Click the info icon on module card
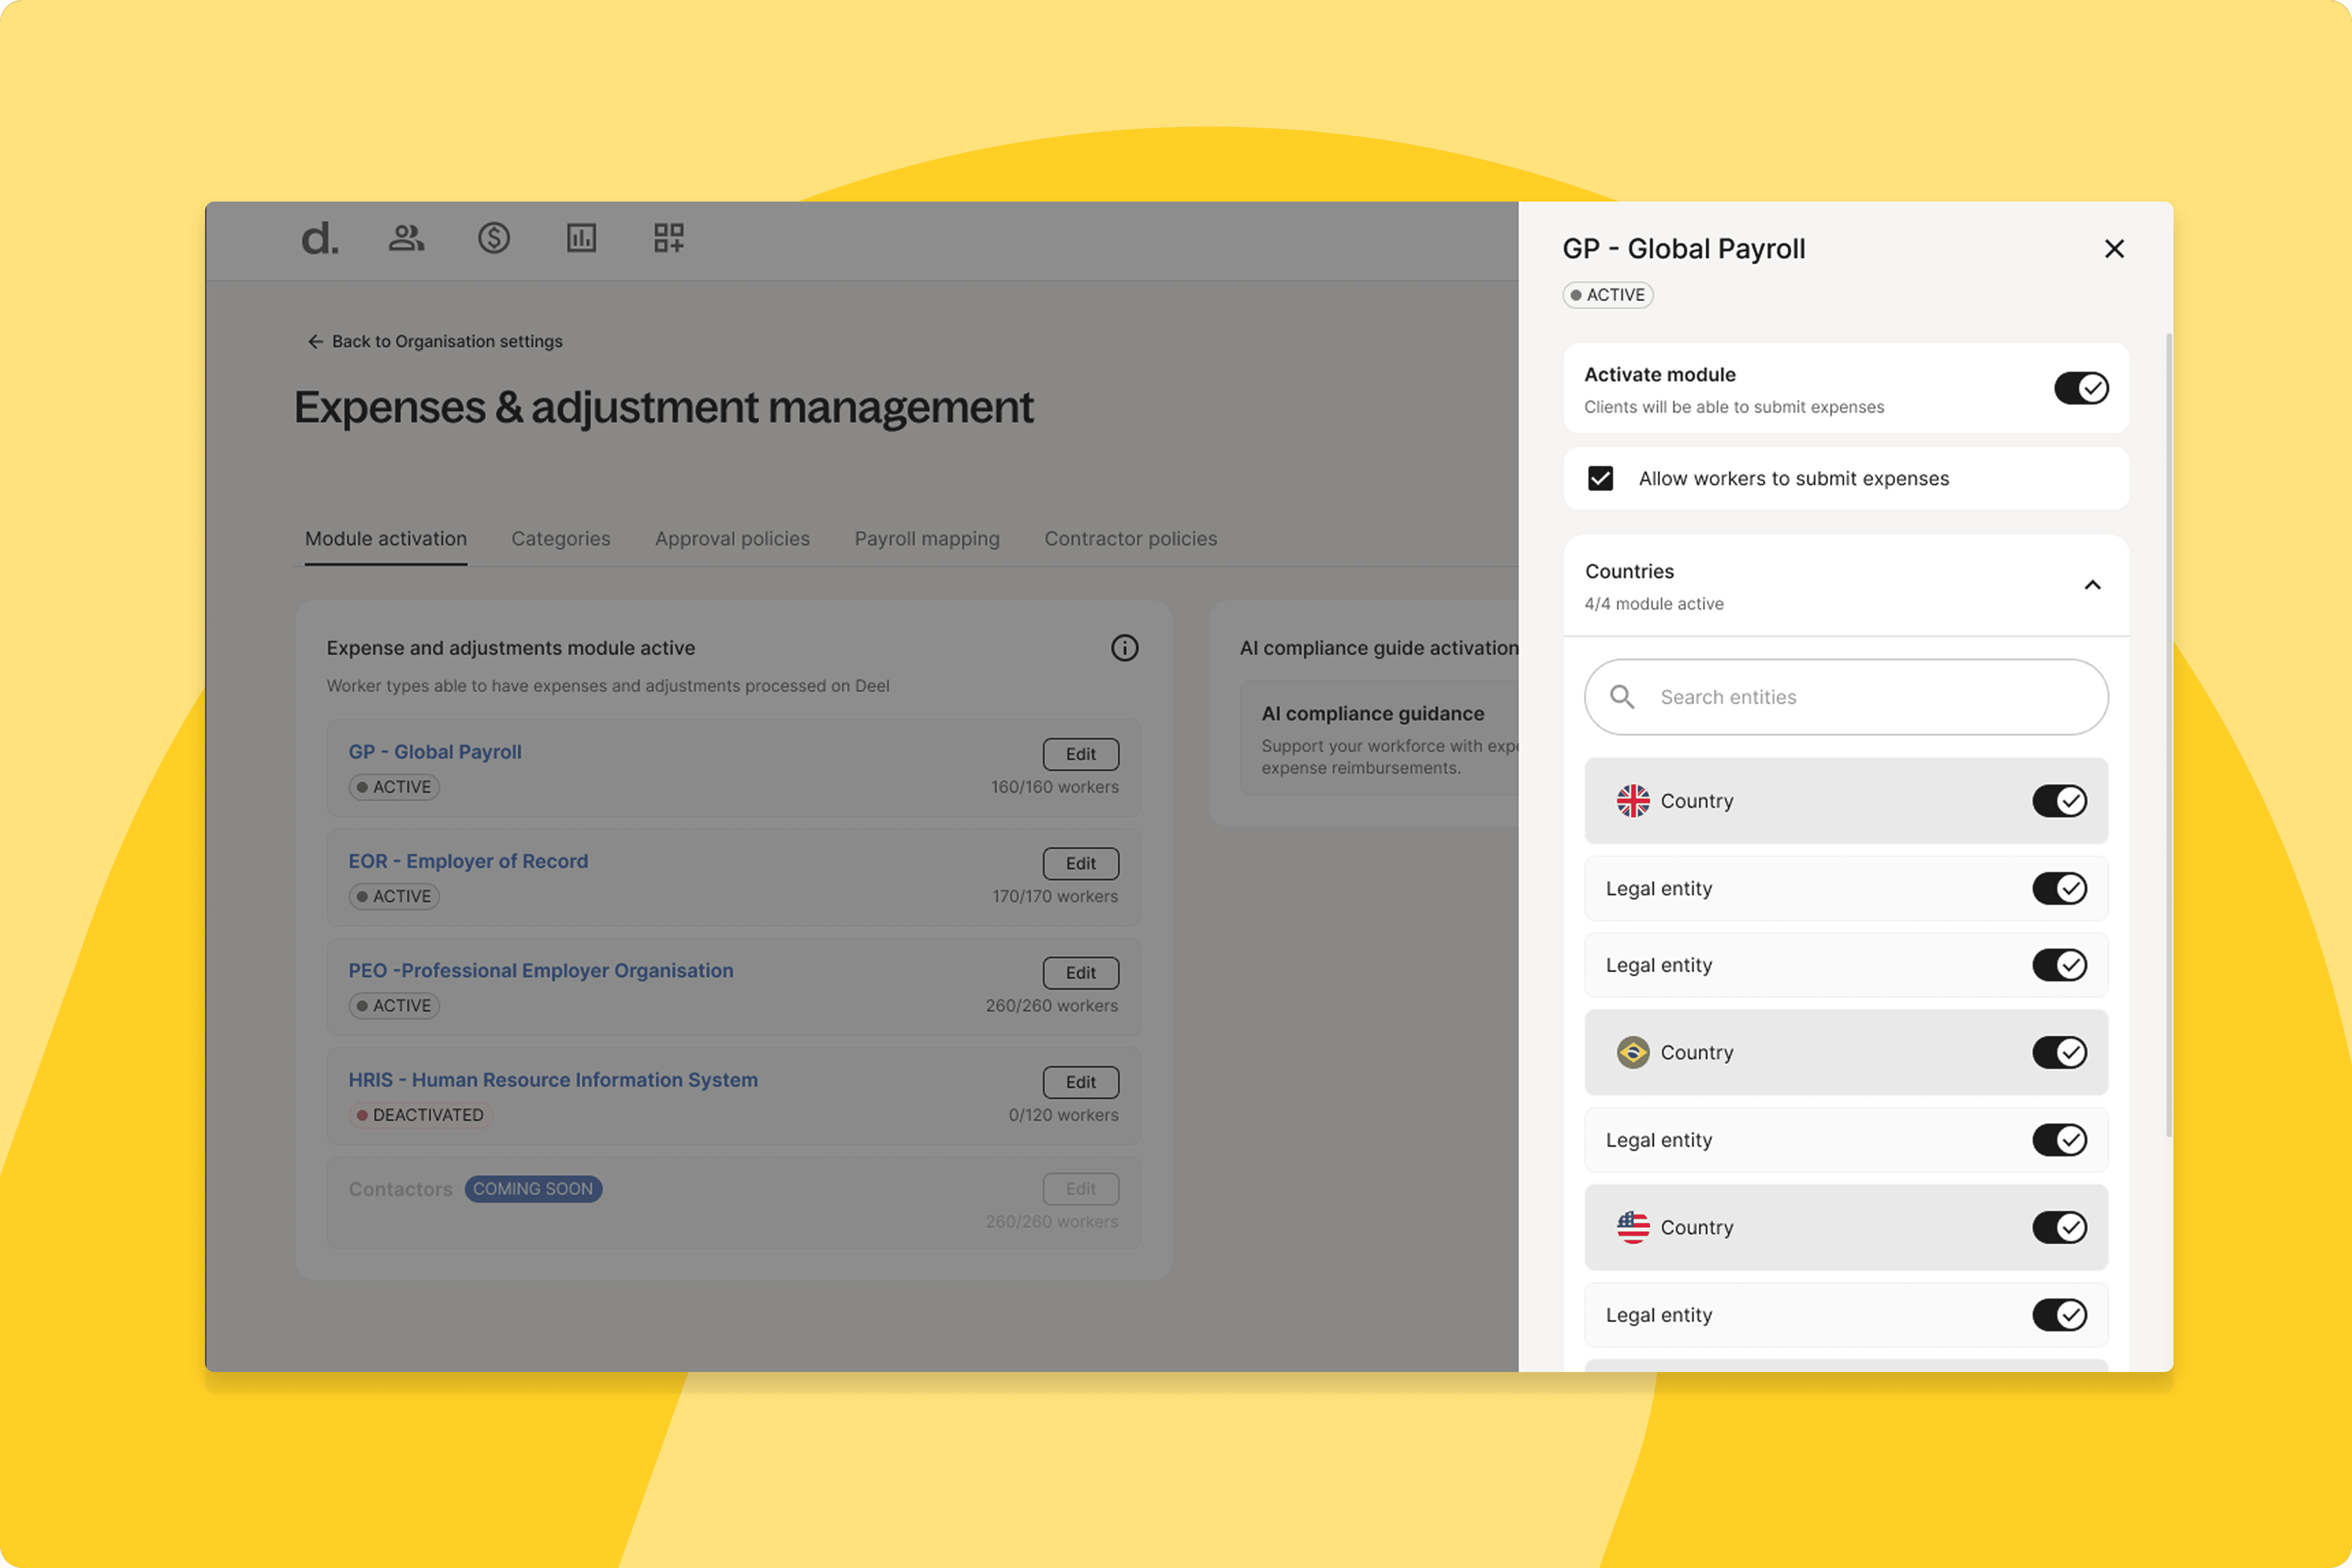 click(x=1125, y=648)
